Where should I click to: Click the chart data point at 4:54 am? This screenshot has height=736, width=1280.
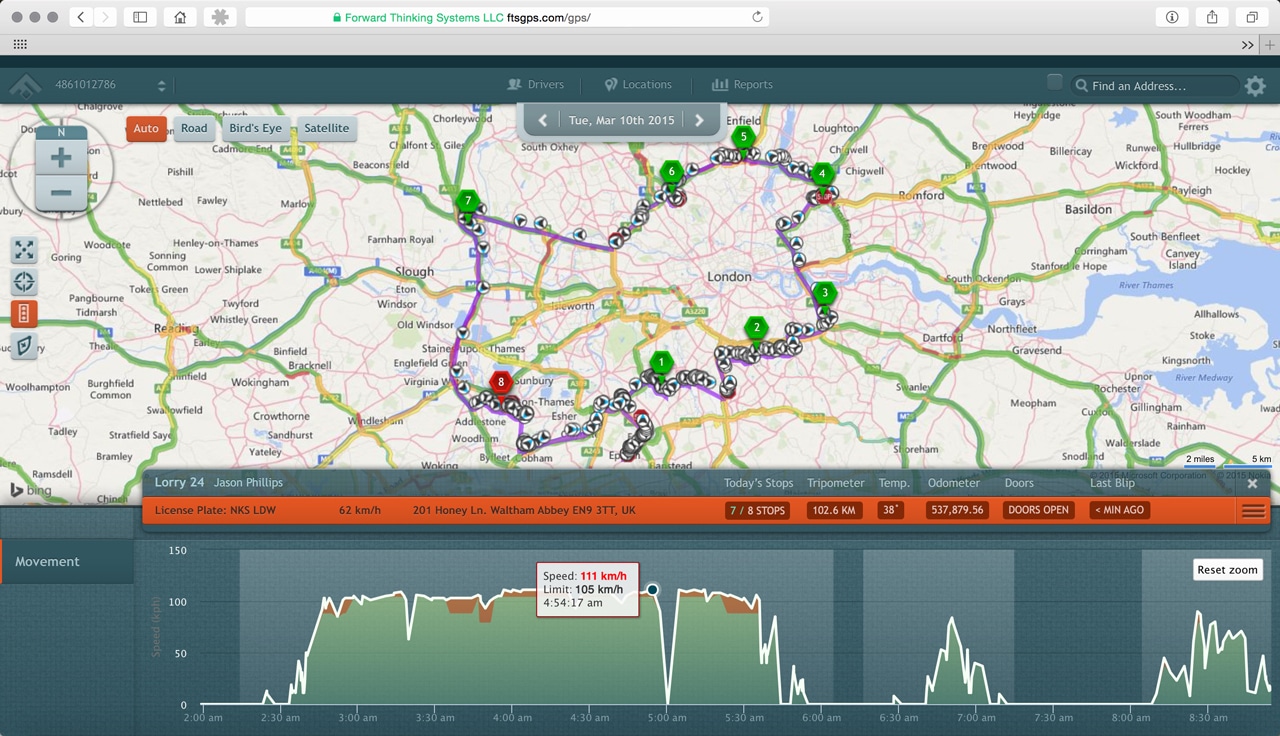point(652,590)
